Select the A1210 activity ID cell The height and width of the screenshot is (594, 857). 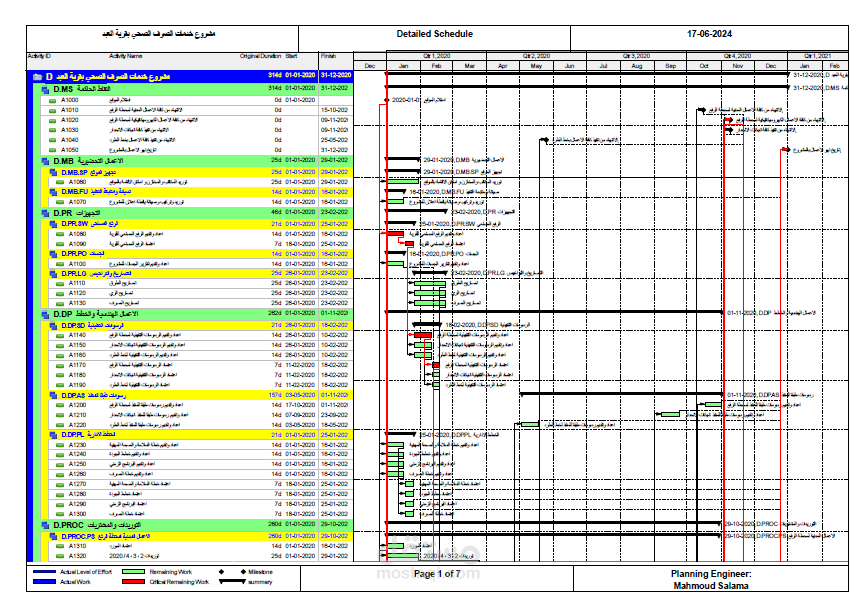pyautogui.click(x=77, y=416)
